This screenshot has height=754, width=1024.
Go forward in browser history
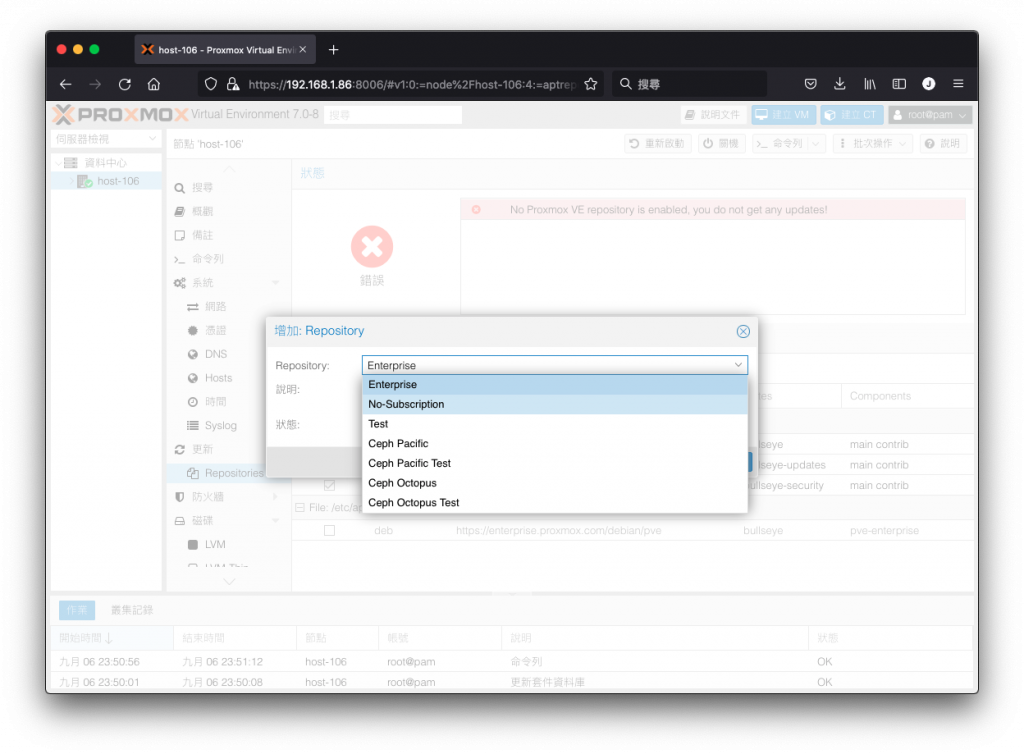[95, 84]
